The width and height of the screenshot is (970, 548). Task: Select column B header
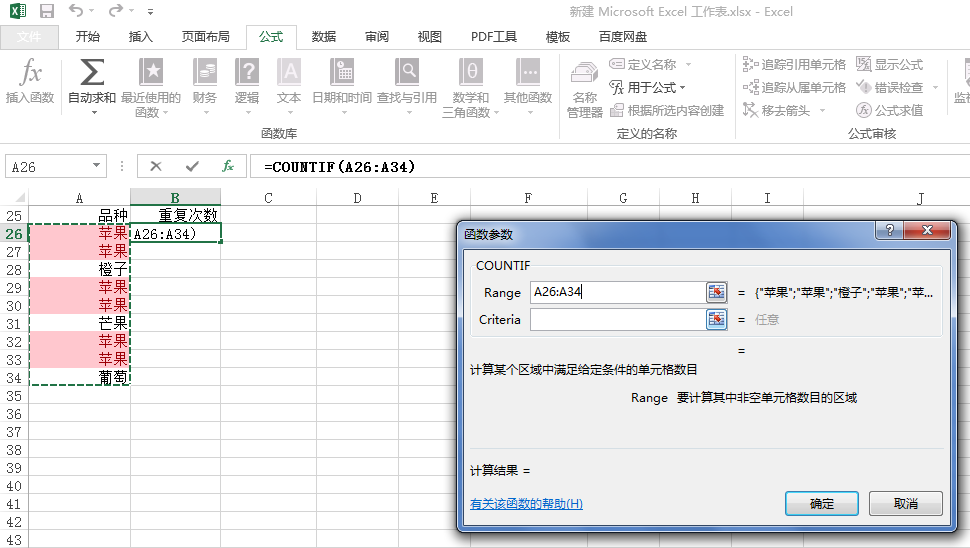(175, 198)
